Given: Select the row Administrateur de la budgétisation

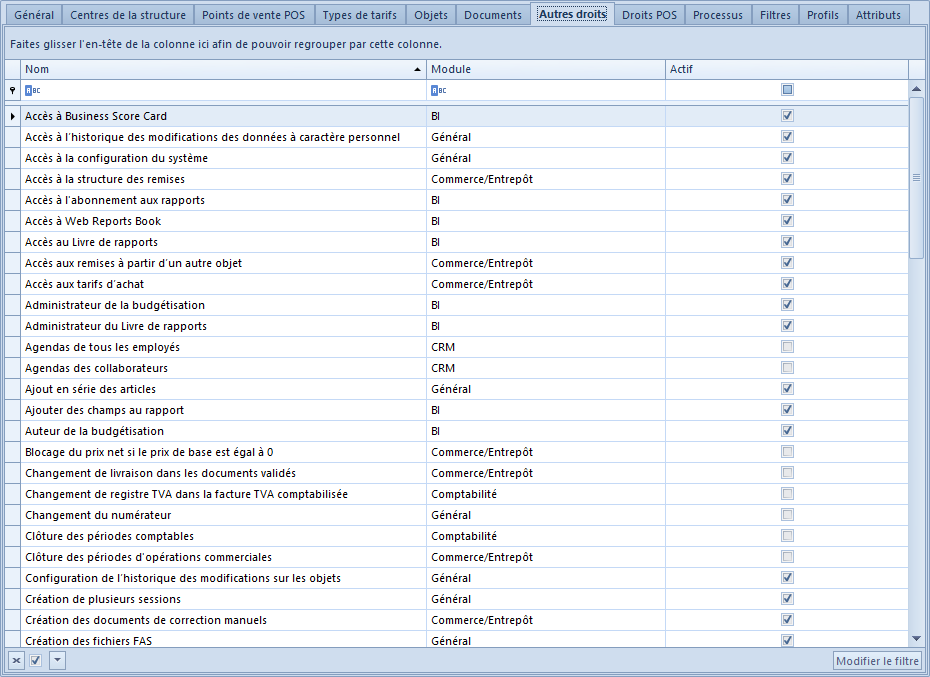Looking at the screenshot, I should point(456,305).
